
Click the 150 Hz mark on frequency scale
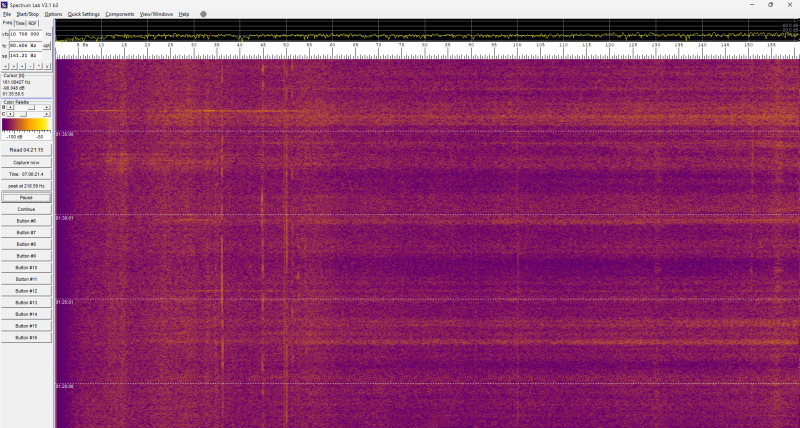tap(748, 45)
